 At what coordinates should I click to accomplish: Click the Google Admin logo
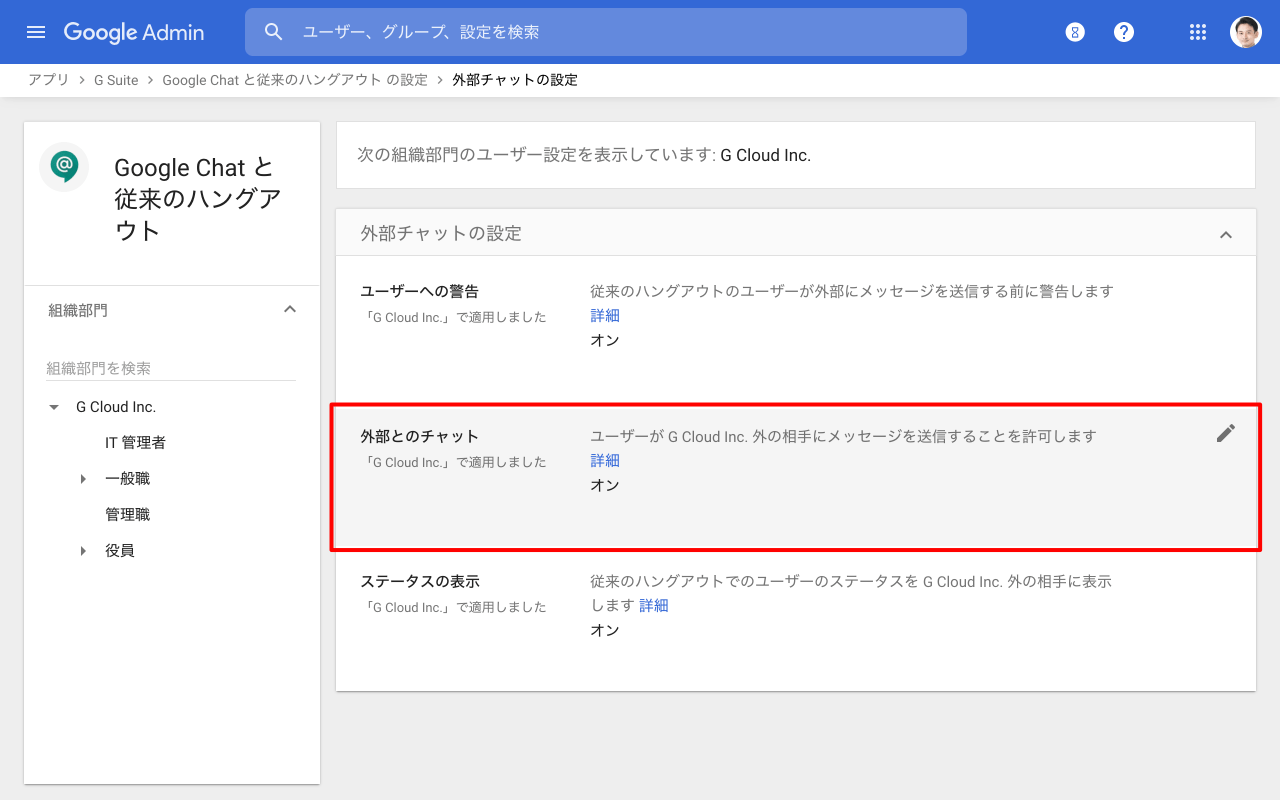[x=134, y=32]
